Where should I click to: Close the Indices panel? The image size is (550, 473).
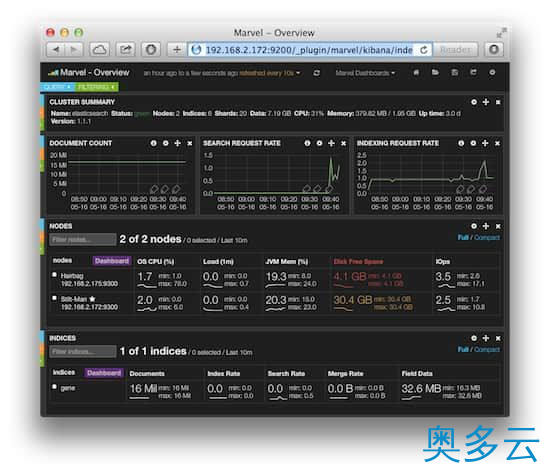[x=498, y=339]
